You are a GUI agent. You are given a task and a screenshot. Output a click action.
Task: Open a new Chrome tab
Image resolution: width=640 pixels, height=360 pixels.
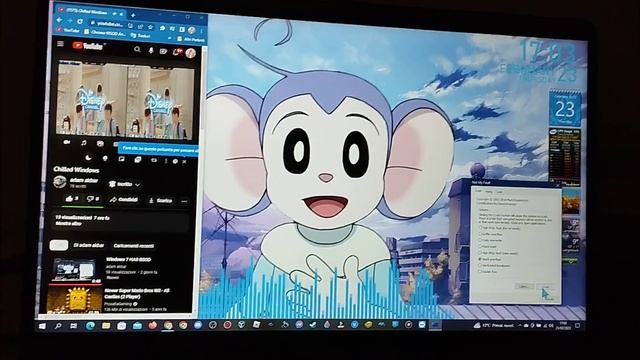pyautogui.click(x=133, y=16)
